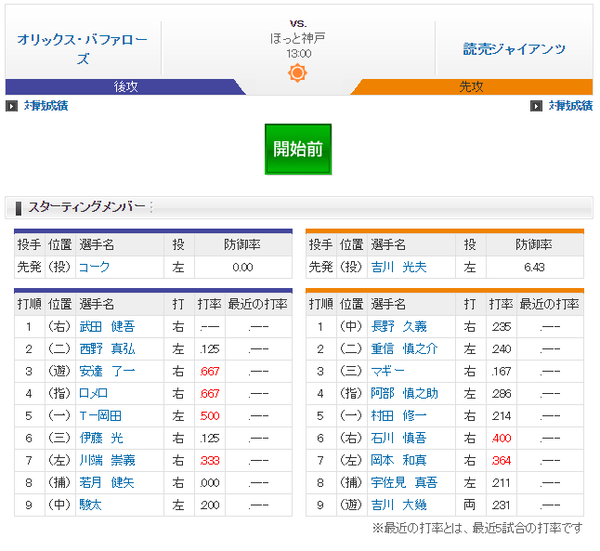Open player 駿太 link
600x551 pixels.
pos(90,505)
